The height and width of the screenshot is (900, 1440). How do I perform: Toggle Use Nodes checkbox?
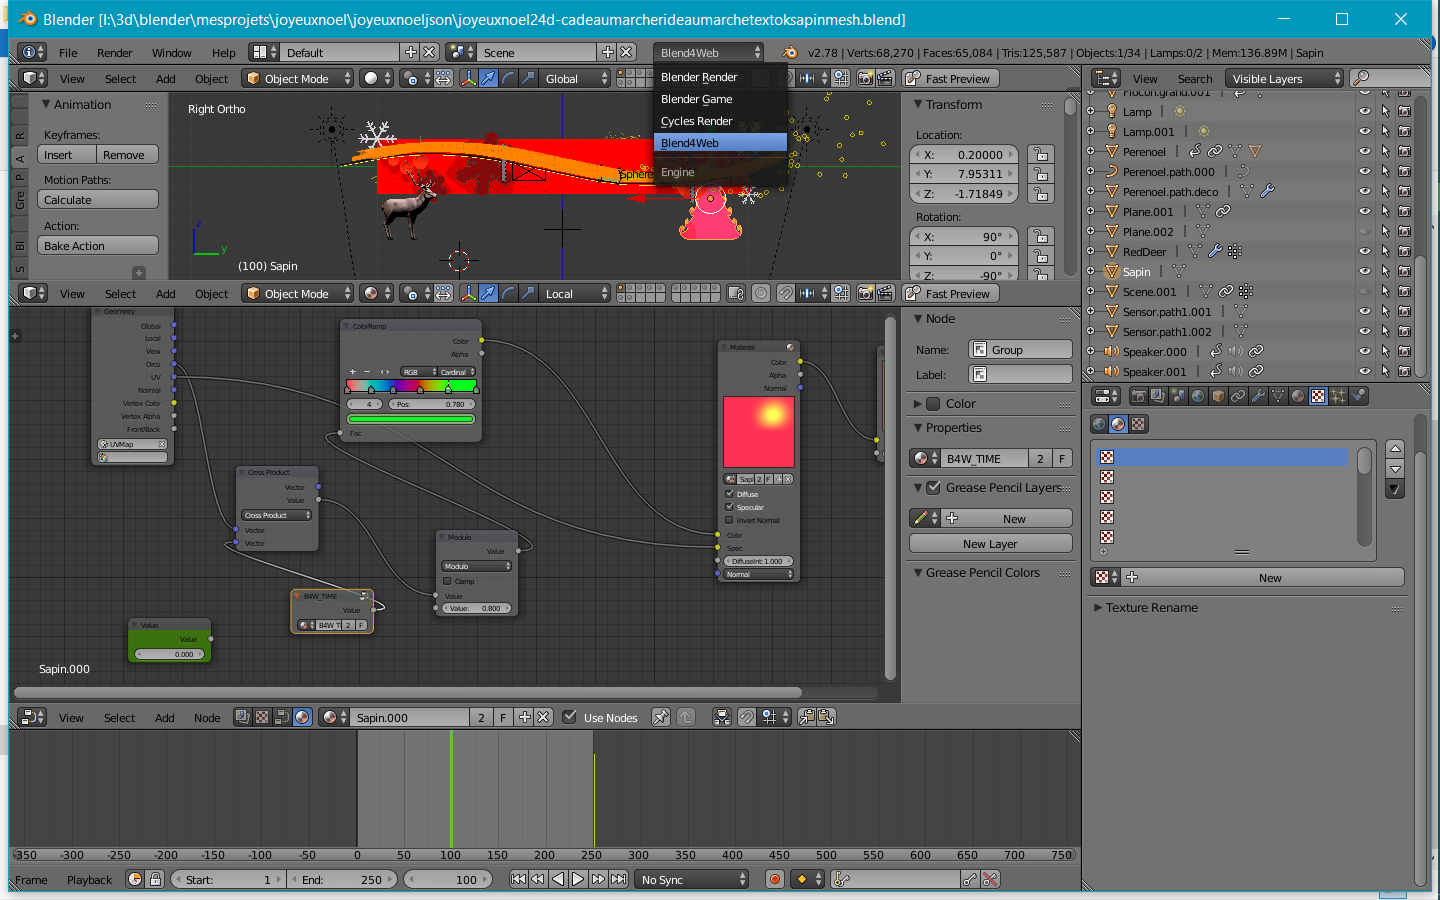coord(569,717)
